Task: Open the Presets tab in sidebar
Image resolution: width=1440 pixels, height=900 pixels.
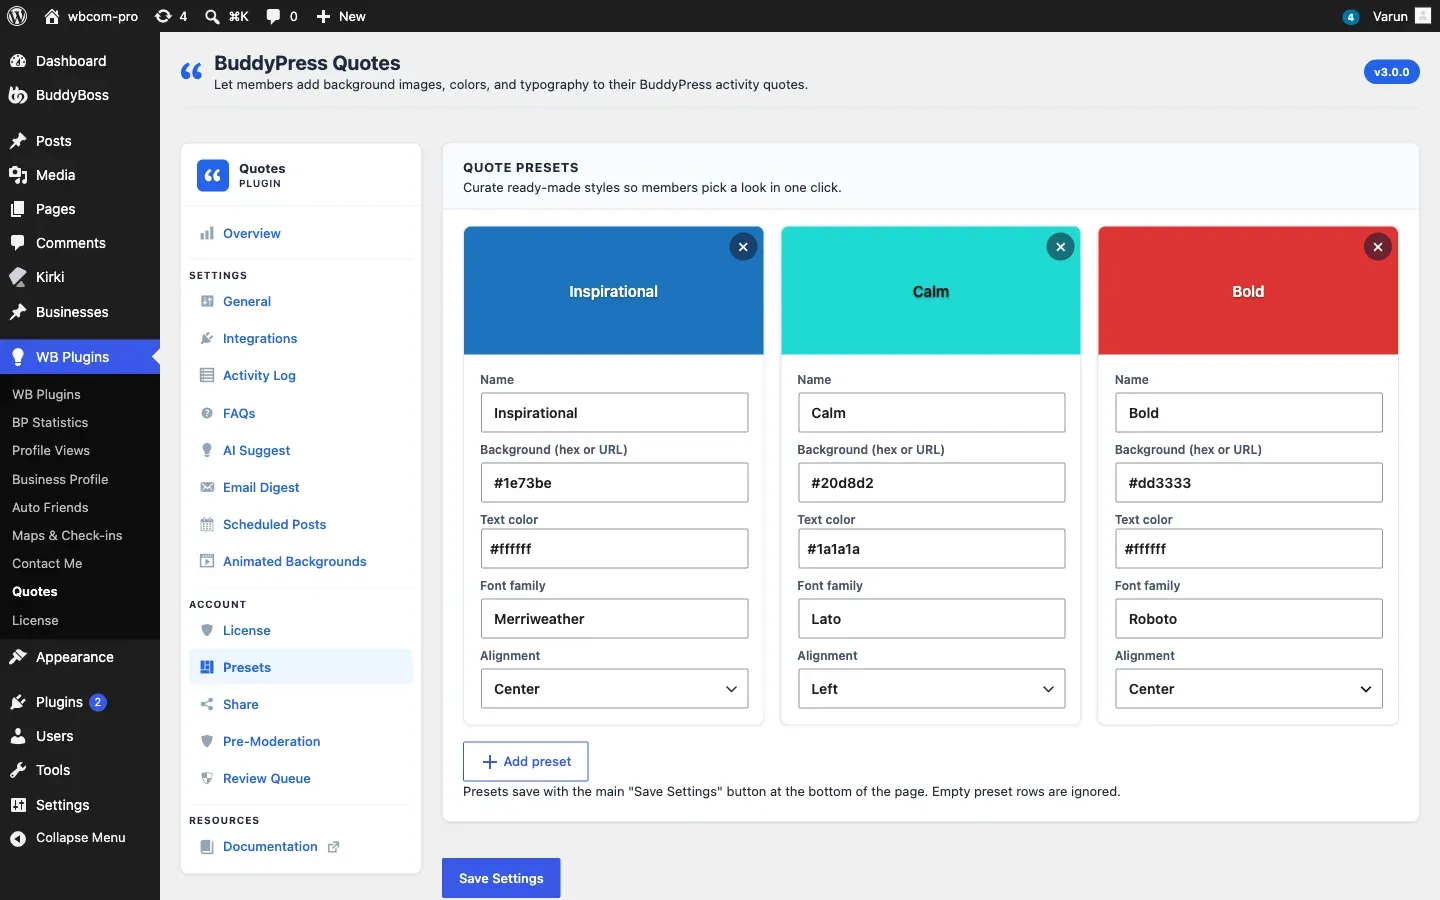Action: (x=301, y=668)
